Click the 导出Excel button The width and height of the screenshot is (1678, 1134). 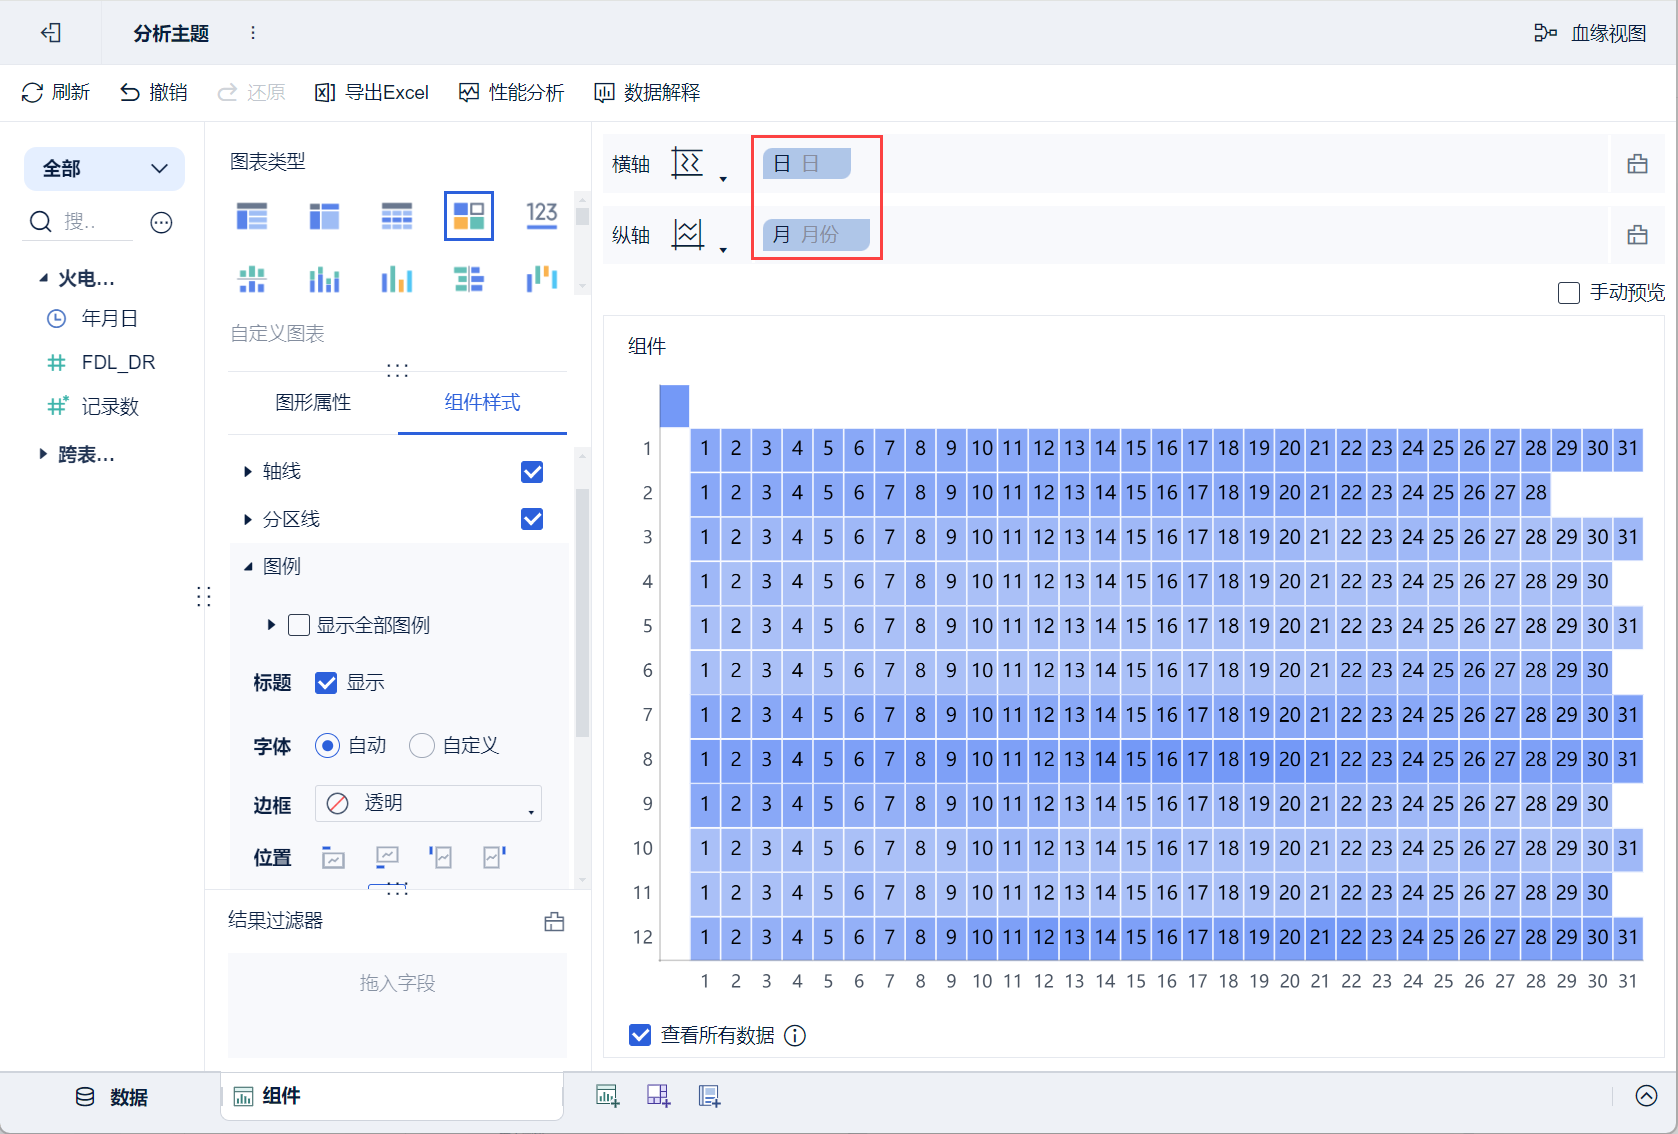pos(371,92)
